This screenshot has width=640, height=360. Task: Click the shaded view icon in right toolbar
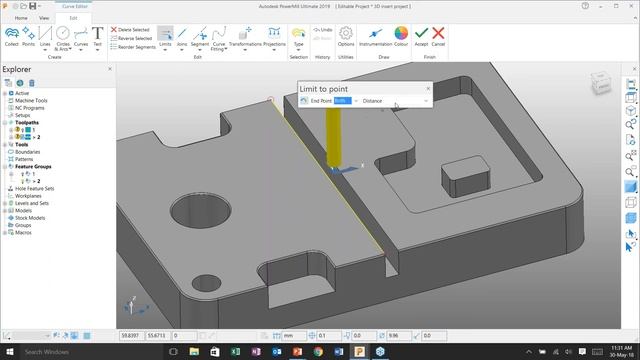[631, 187]
